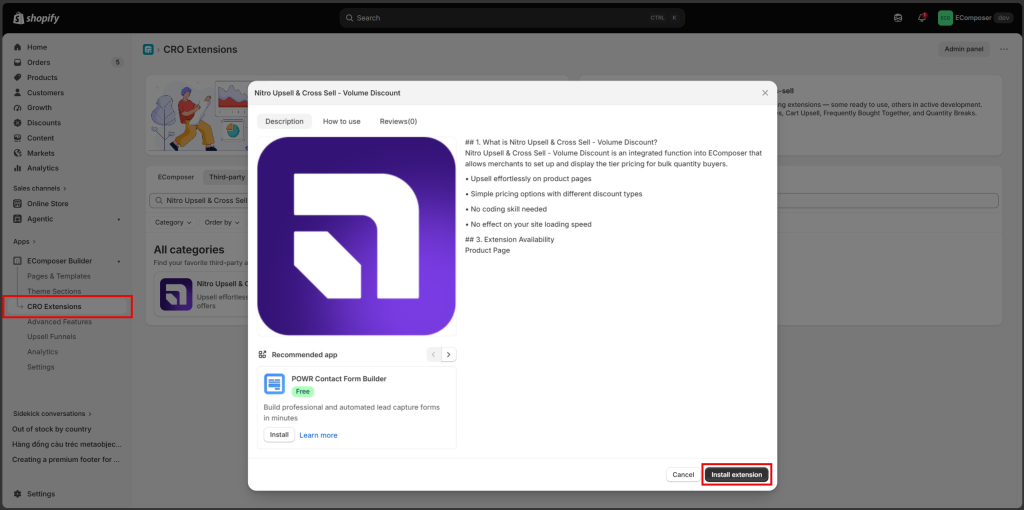Open the three-dot more actions menu

pyautogui.click(x=1004, y=49)
